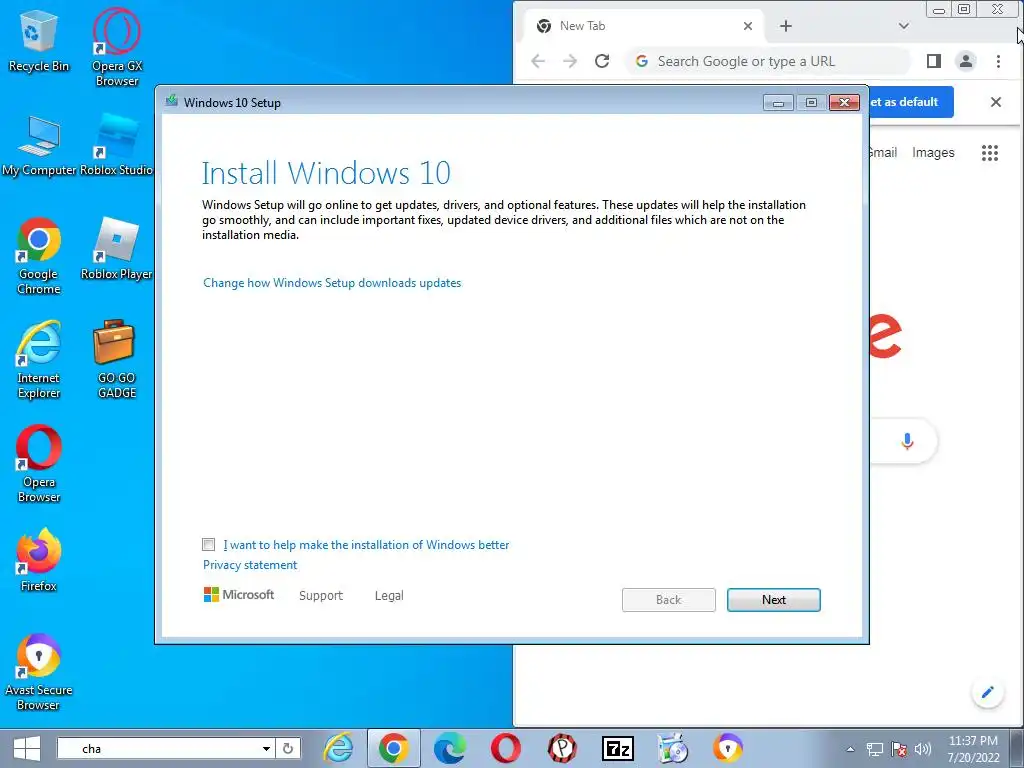Open the Windows Start button
The width and height of the screenshot is (1024, 768).
click(x=26, y=748)
